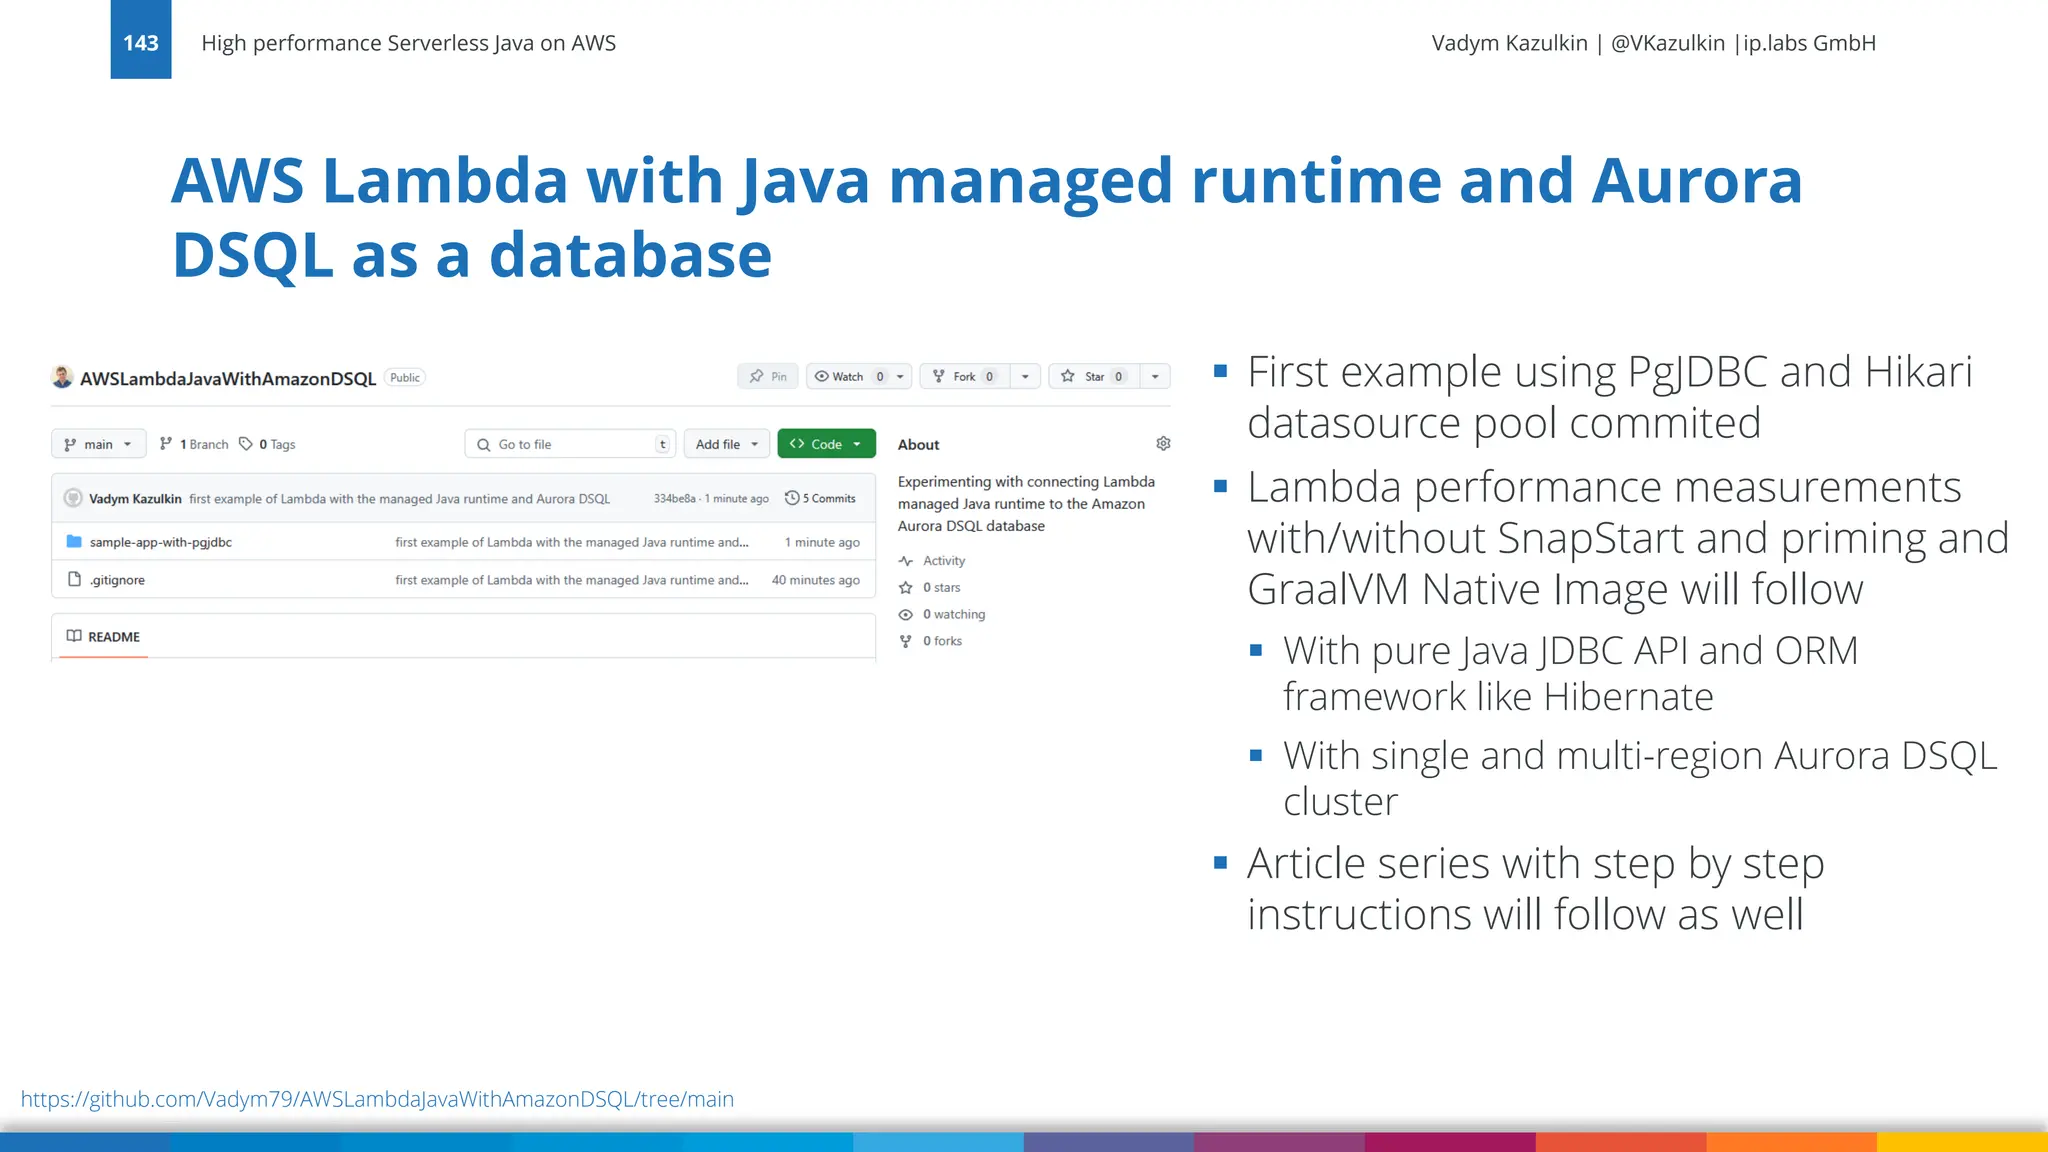The height and width of the screenshot is (1152, 2048).
Task: Star the AWSLambdaJavaWithAmazonDSQL repository
Action: pos(1093,376)
